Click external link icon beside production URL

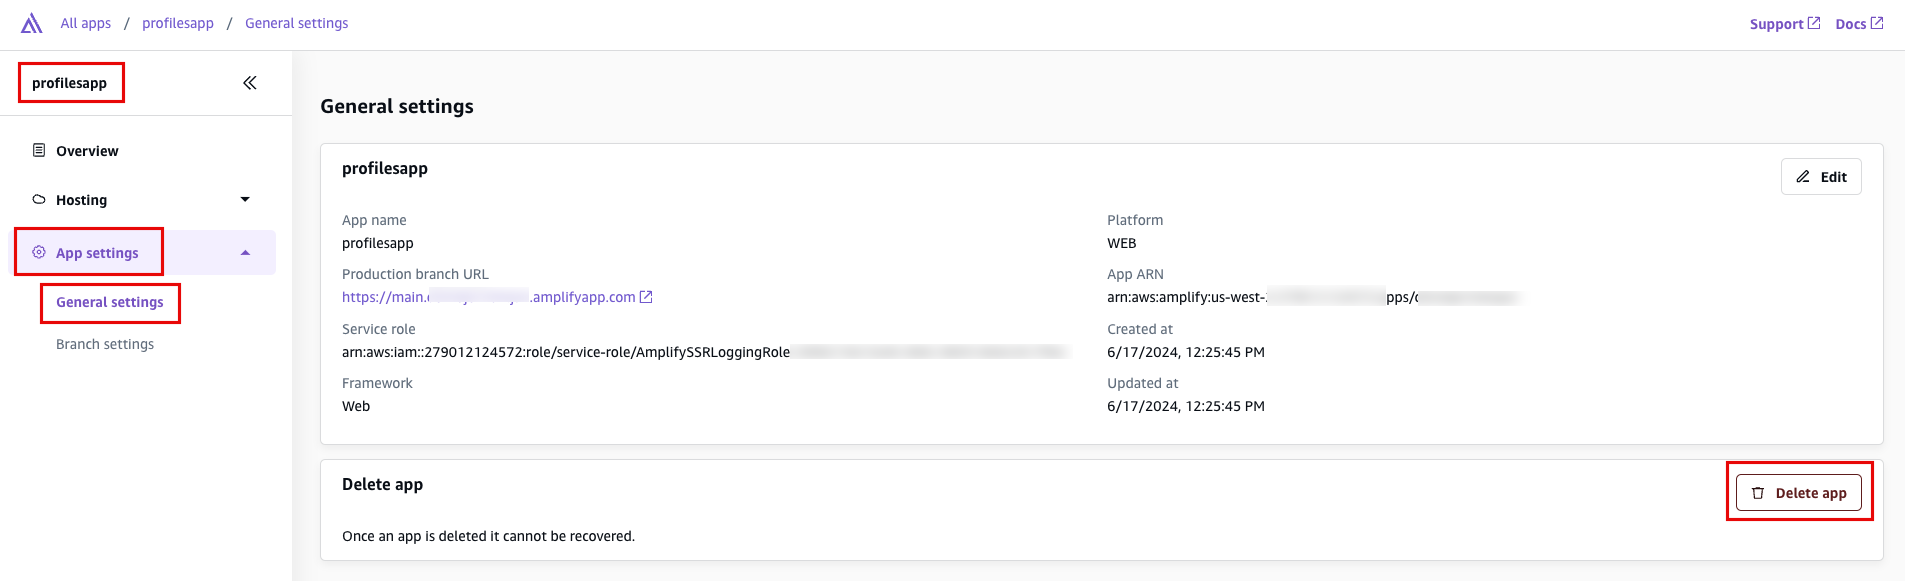pyautogui.click(x=646, y=297)
